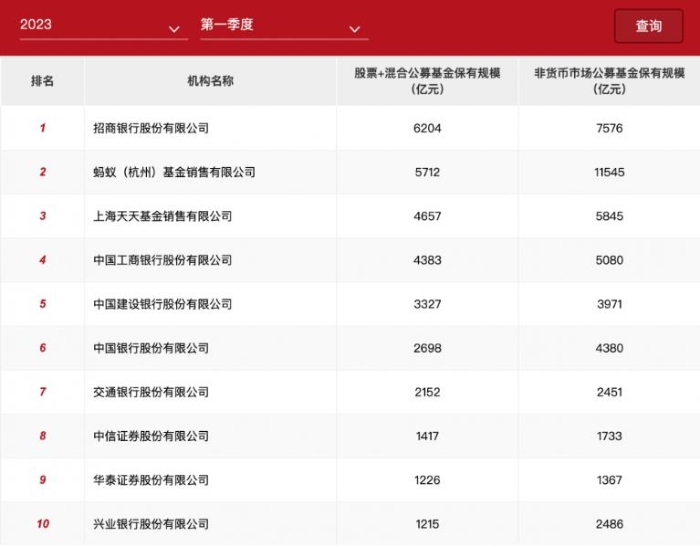Click rank number 1 of 招商银行
Screen dimensions: 700x547
[42, 128]
